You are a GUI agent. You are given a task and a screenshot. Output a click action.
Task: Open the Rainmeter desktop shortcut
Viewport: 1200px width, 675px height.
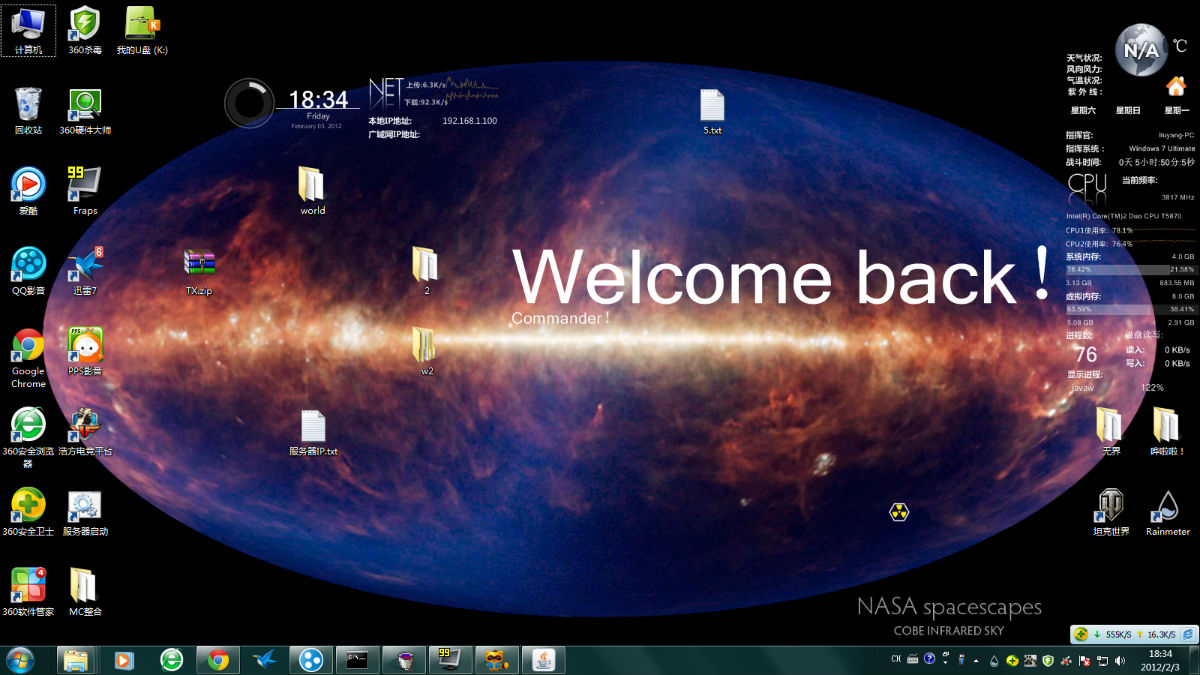click(x=1167, y=512)
